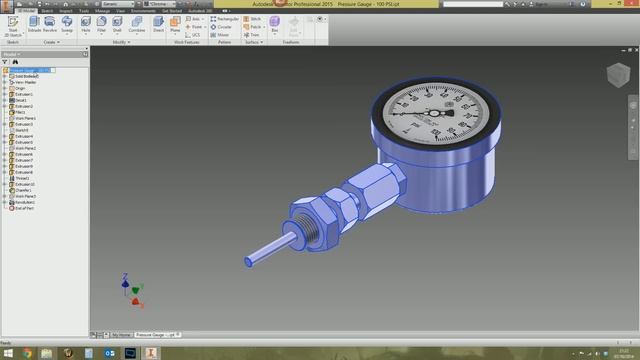Open Outlook from the taskbar
Viewport: 640px width, 360px height.
coord(109,353)
